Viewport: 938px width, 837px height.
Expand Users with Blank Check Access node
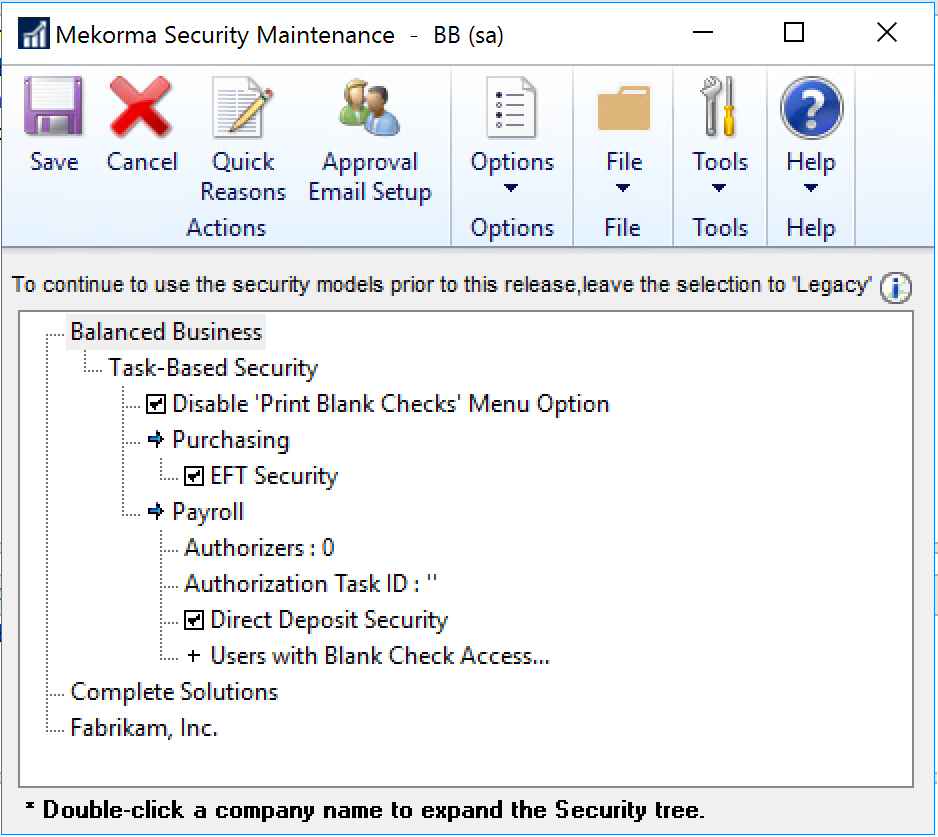pyautogui.click(x=194, y=657)
